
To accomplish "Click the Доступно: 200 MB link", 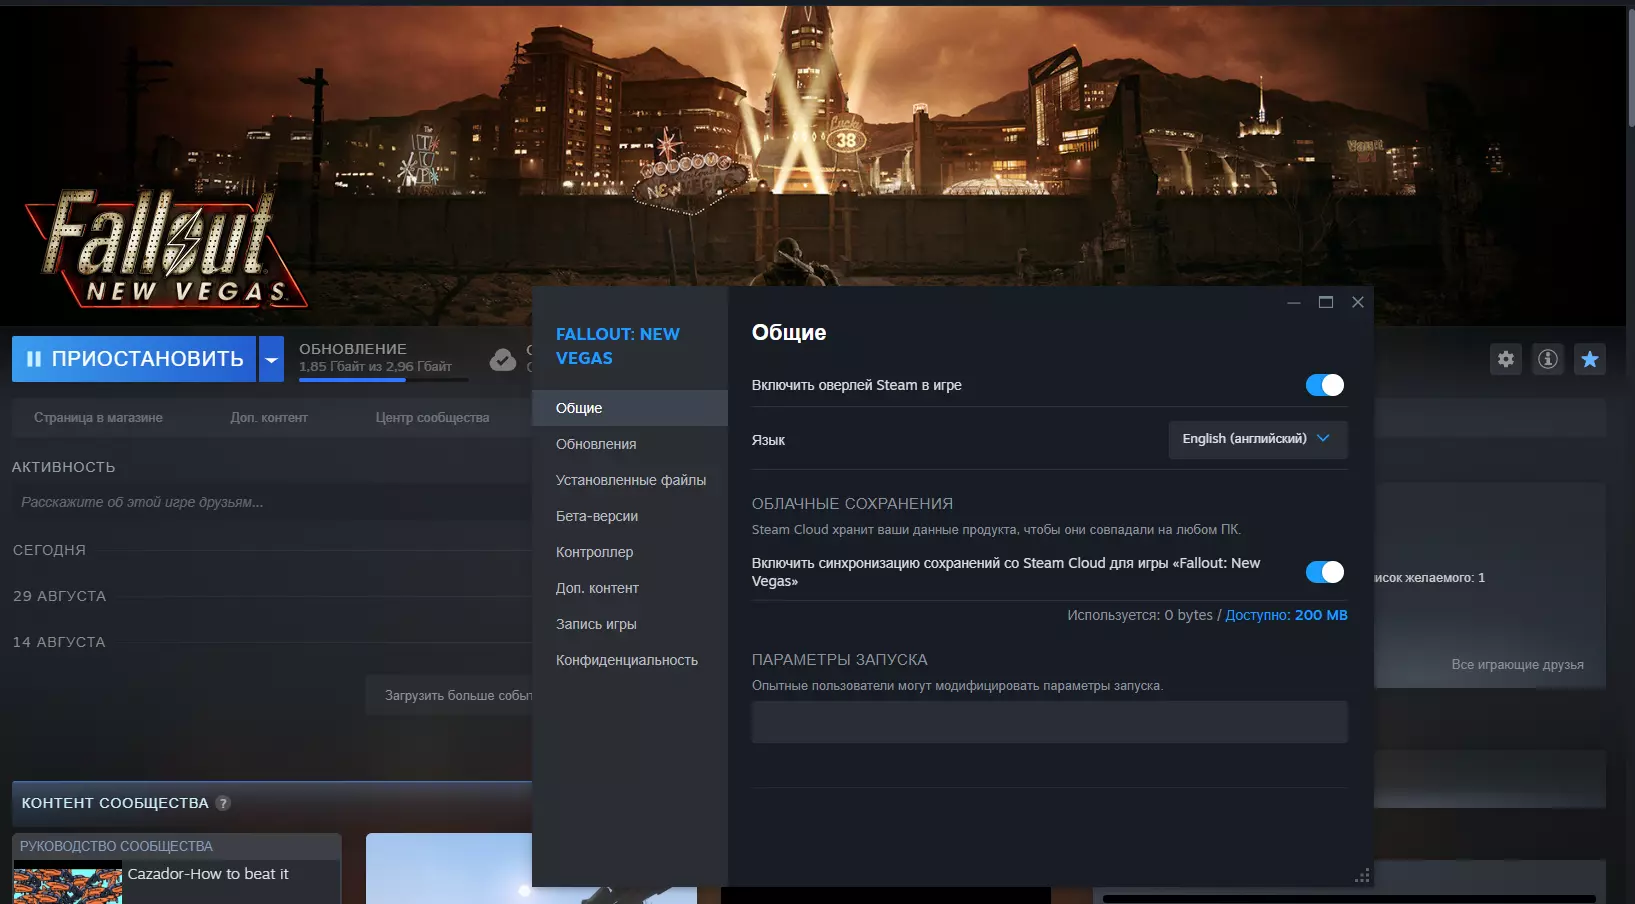I will pos(1286,615).
